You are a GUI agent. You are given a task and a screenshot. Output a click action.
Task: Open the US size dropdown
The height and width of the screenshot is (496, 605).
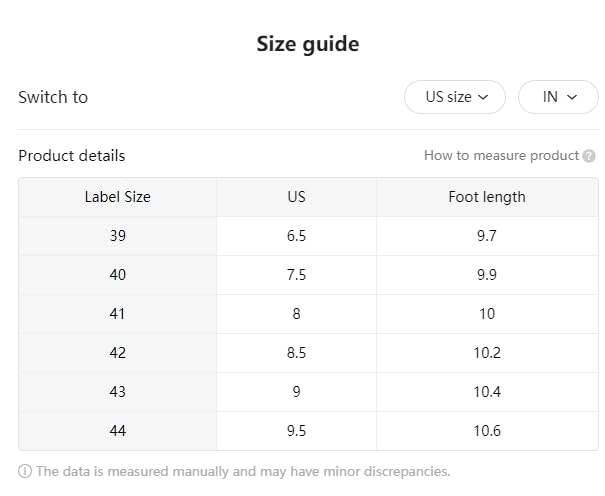456,97
